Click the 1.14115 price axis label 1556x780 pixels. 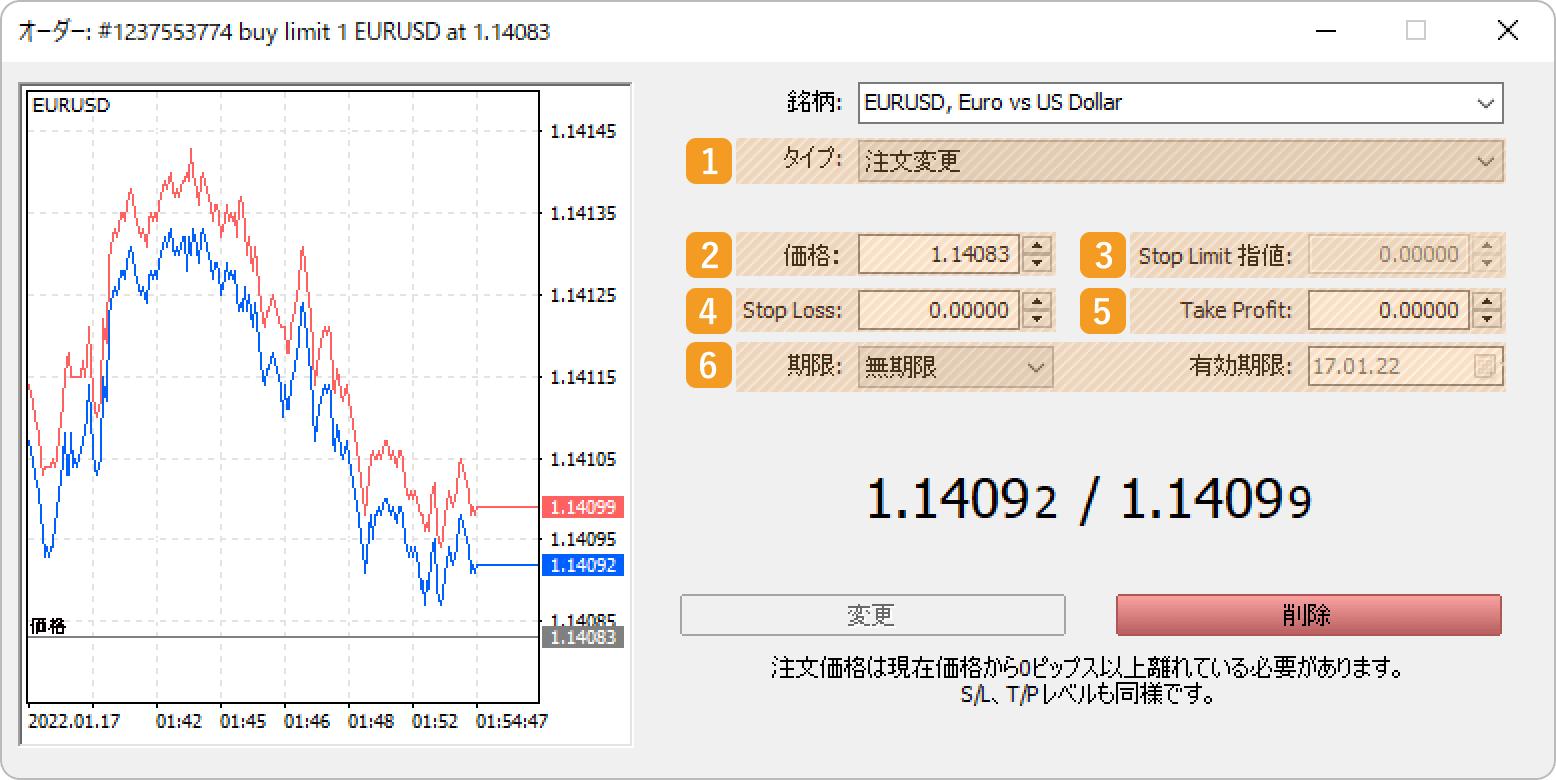pos(583,377)
